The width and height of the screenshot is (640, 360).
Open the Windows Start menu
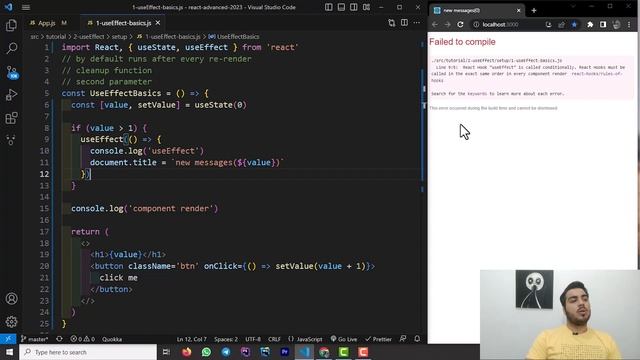9,352
